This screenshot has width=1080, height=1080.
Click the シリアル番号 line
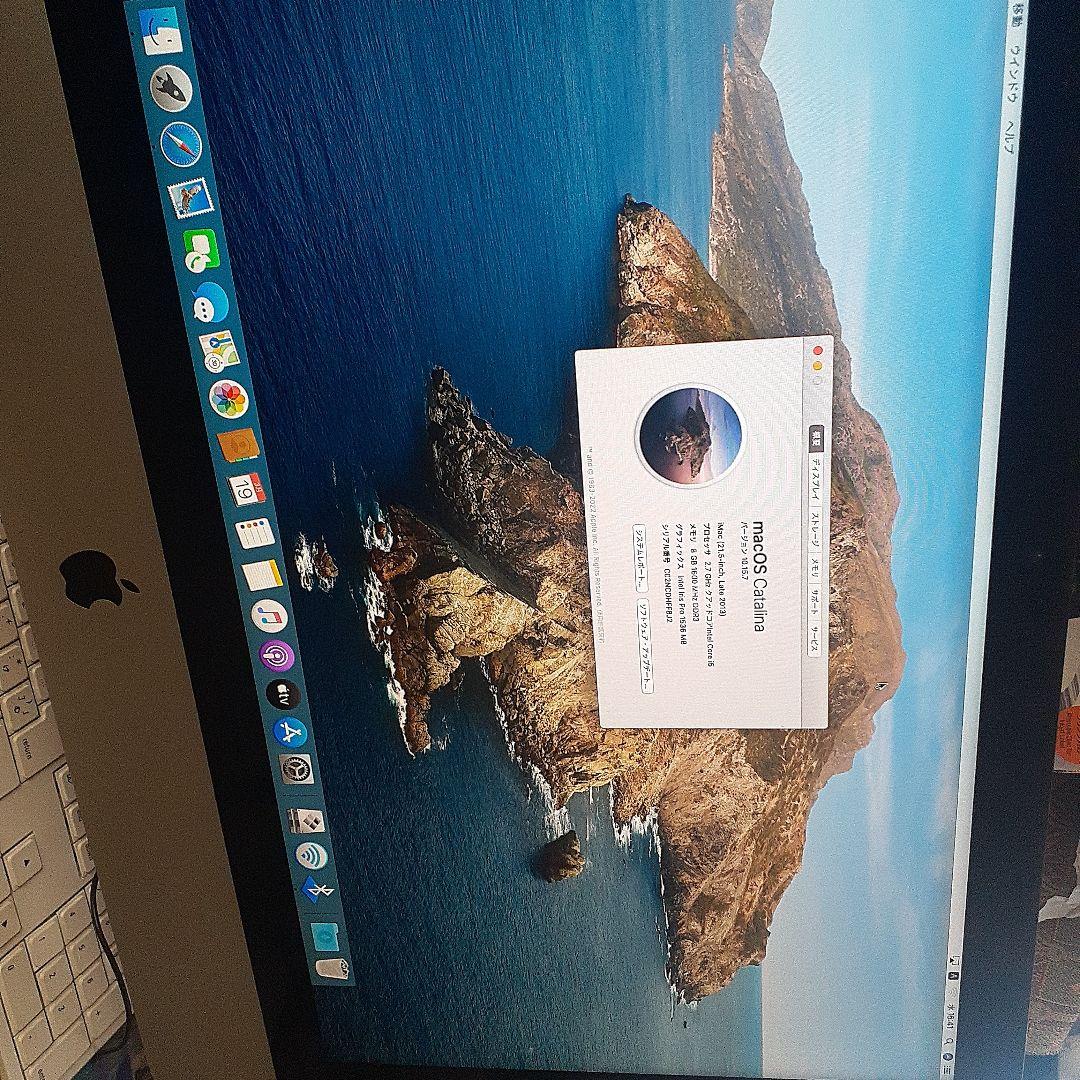667,574
